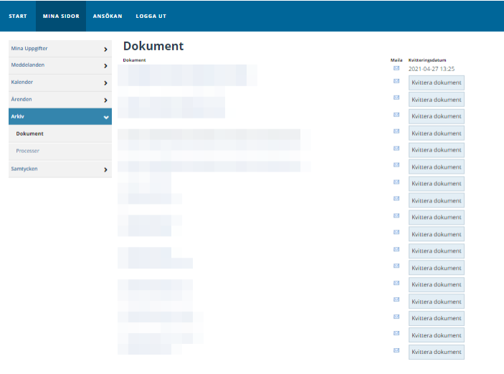Viewport: 504px width, 374px height.
Task: Click the topmost Kvittera dokument button
Action: (x=436, y=83)
